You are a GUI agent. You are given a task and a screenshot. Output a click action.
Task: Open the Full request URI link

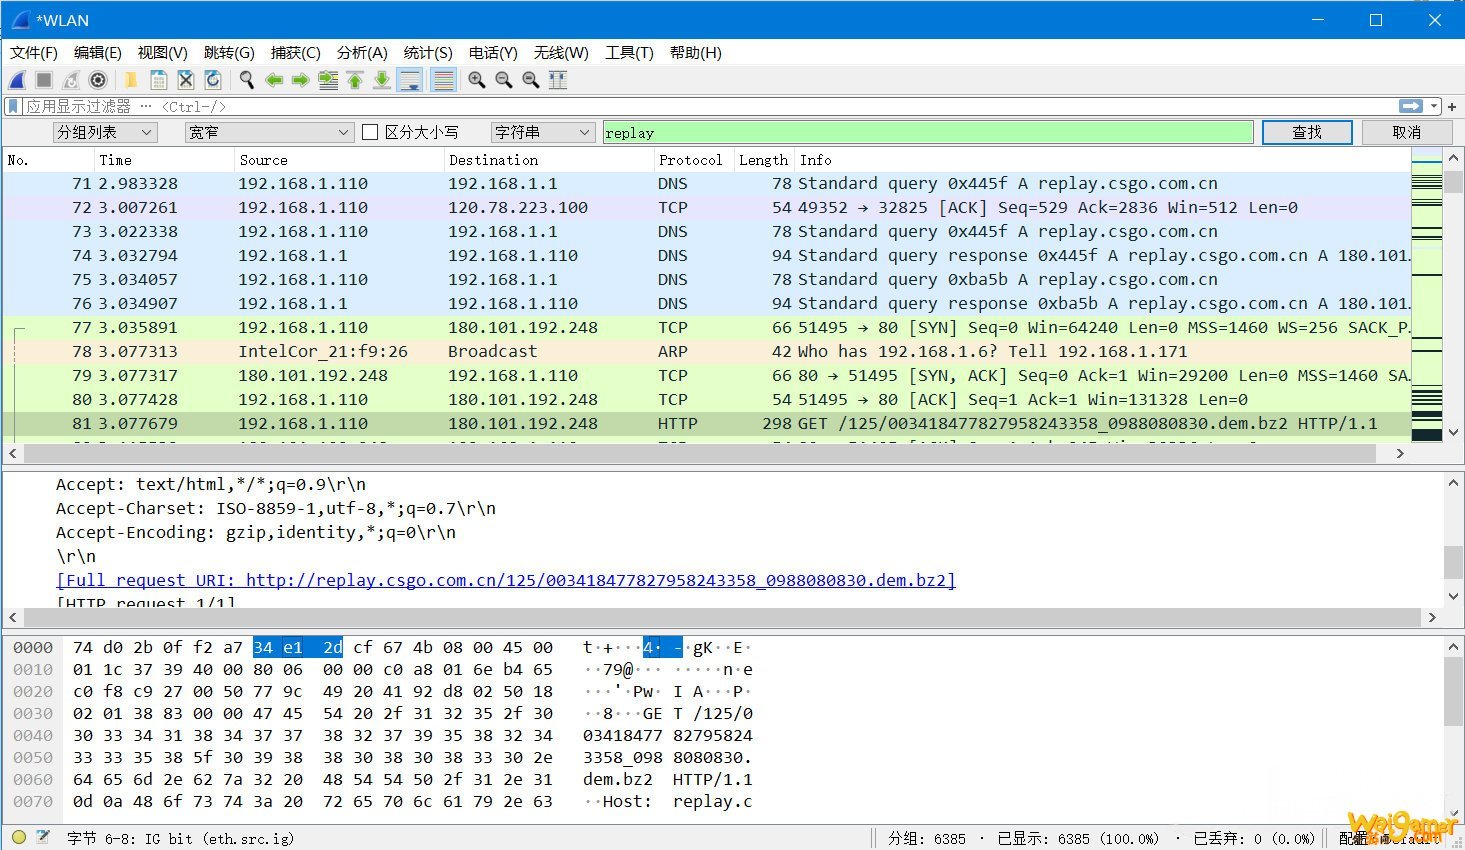point(506,580)
